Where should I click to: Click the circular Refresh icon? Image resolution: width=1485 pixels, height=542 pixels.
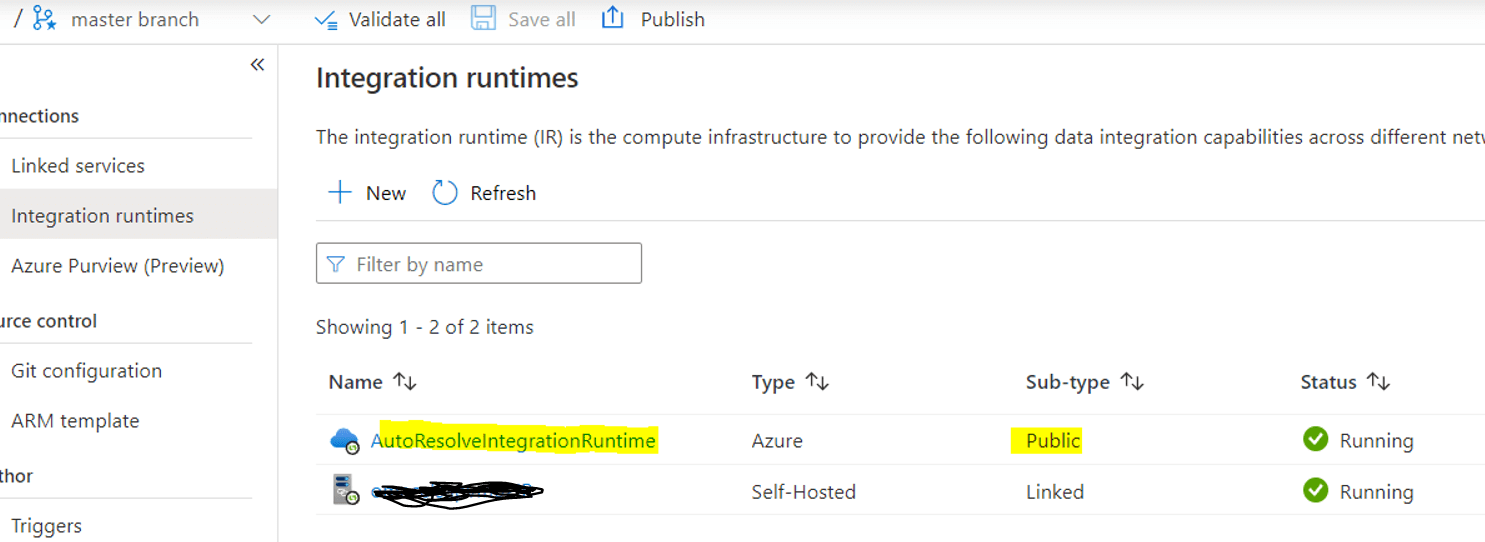tap(444, 193)
